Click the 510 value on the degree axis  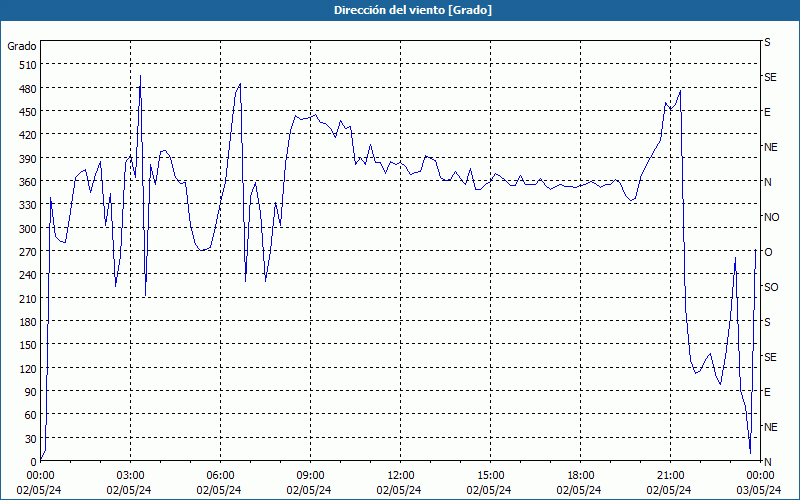pos(28,65)
